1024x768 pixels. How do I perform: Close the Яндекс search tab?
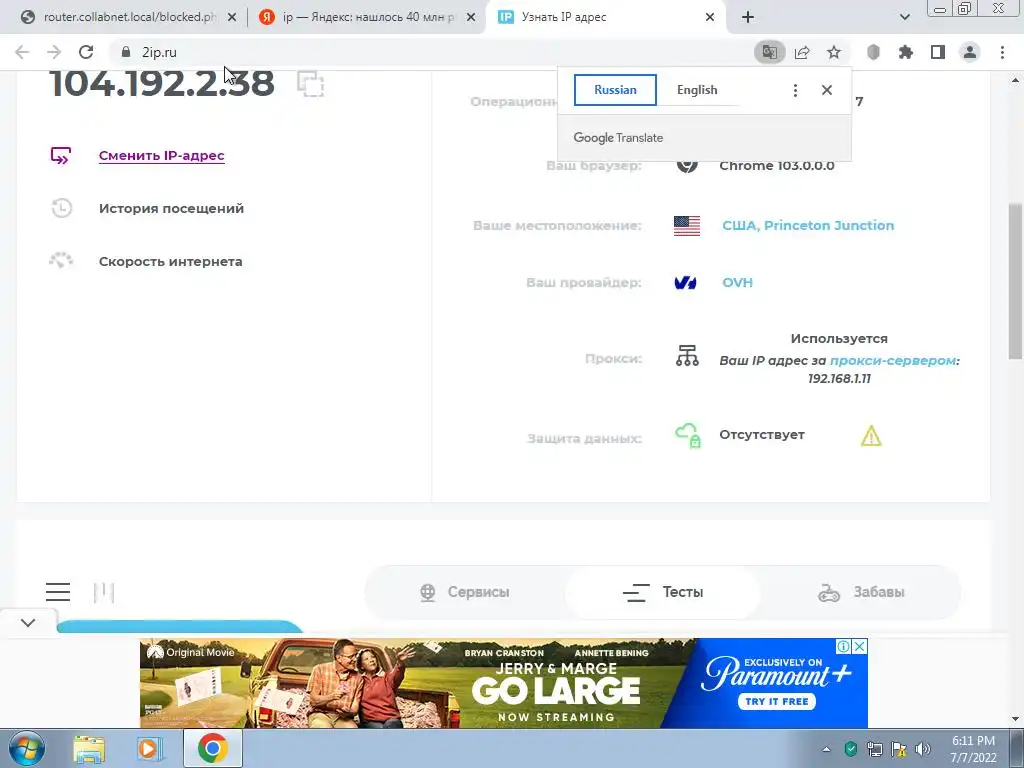[x=471, y=18]
